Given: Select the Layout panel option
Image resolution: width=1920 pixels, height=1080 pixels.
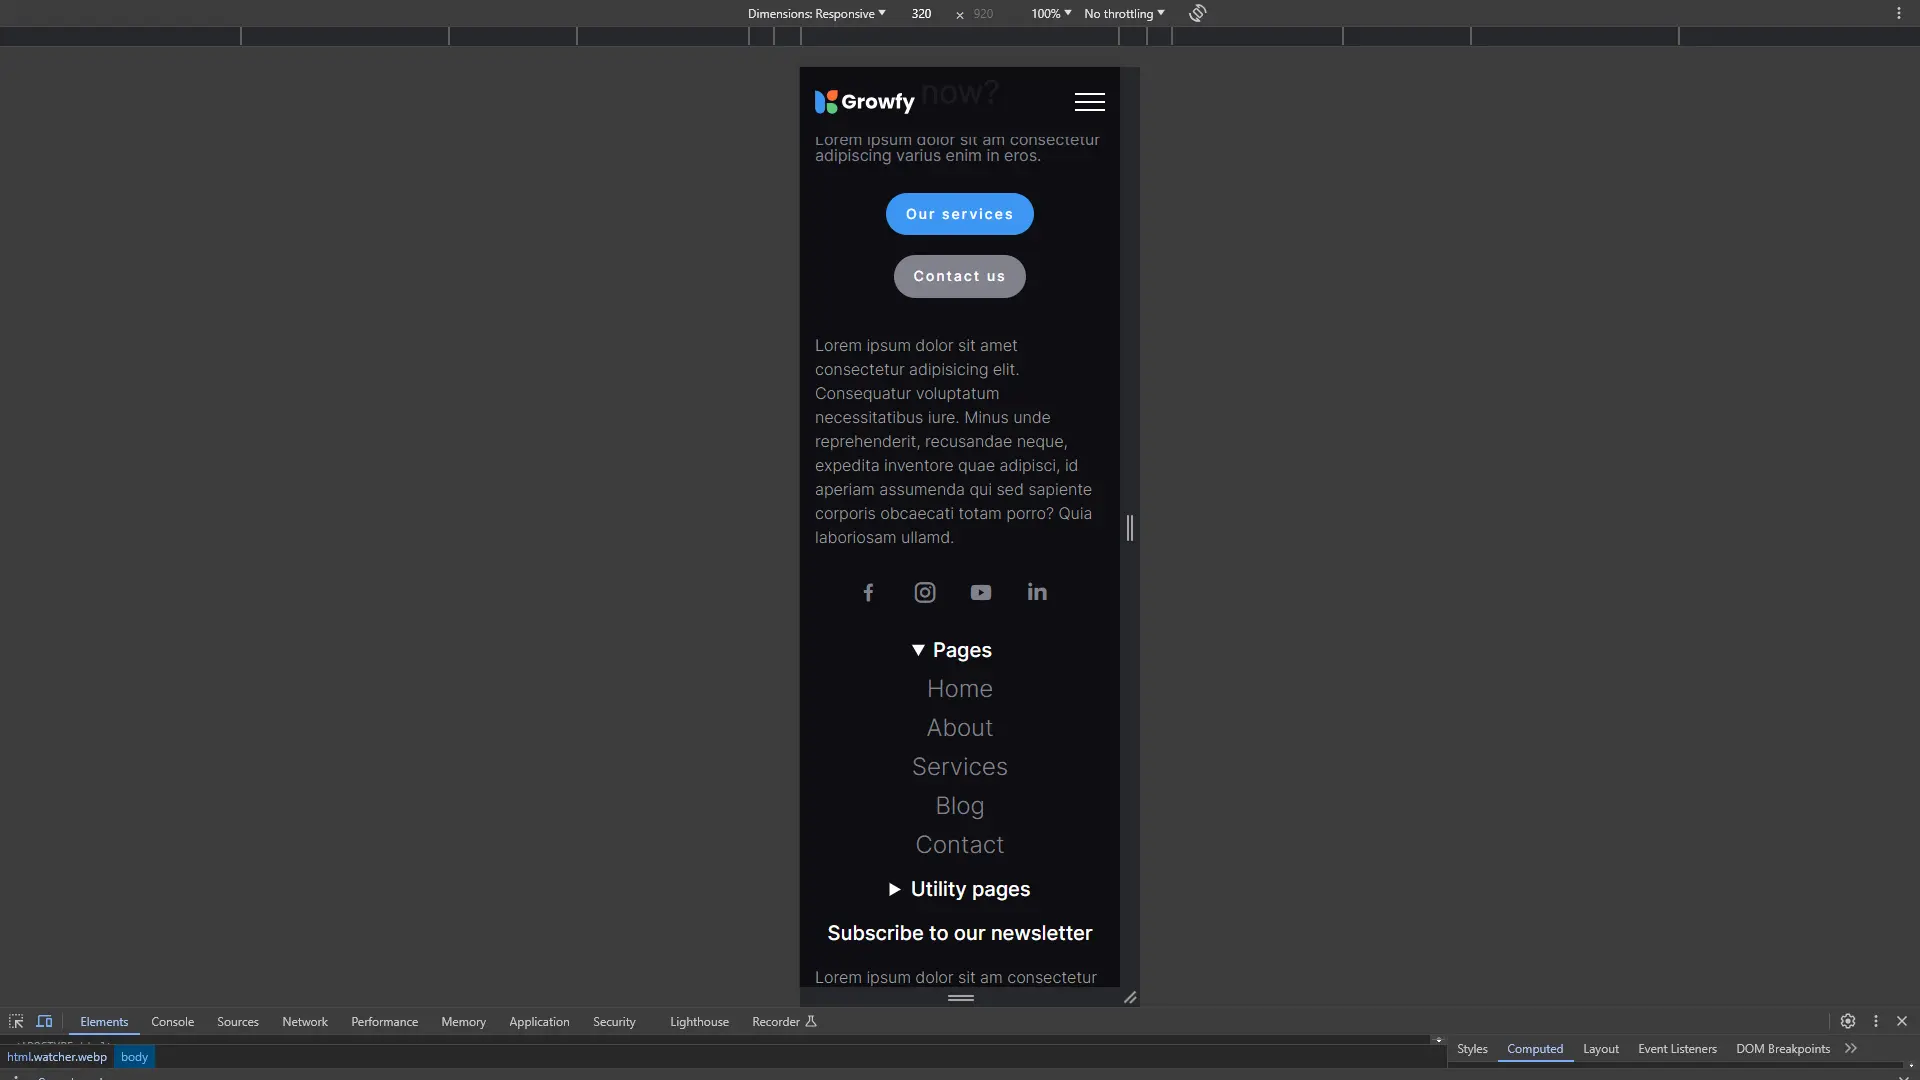Looking at the screenshot, I should (1601, 1047).
